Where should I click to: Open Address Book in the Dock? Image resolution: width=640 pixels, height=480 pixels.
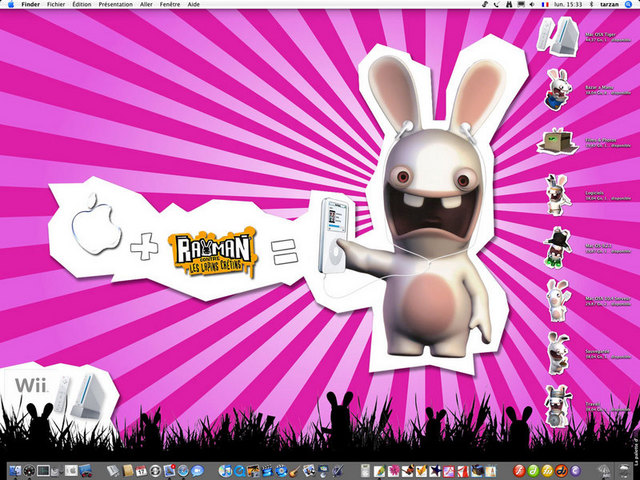tap(128, 471)
